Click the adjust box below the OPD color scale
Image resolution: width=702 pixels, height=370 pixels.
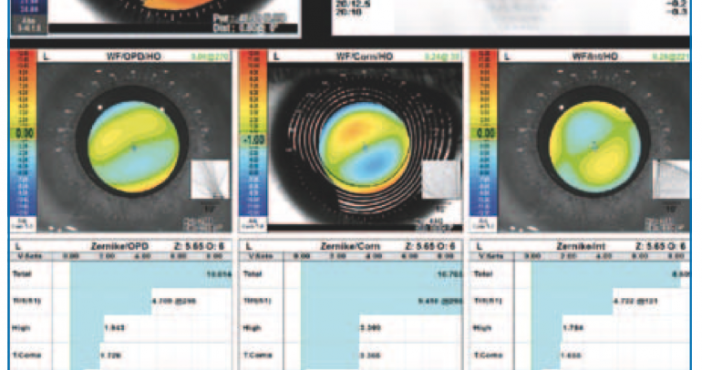click(x=23, y=224)
